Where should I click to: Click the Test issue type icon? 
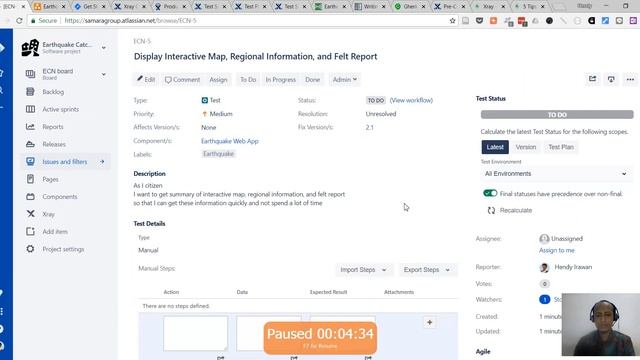click(204, 100)
